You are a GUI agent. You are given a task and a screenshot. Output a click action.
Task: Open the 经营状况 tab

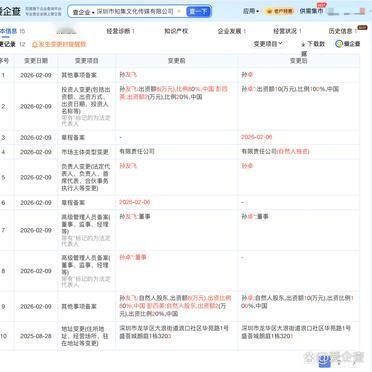[287, 31]
